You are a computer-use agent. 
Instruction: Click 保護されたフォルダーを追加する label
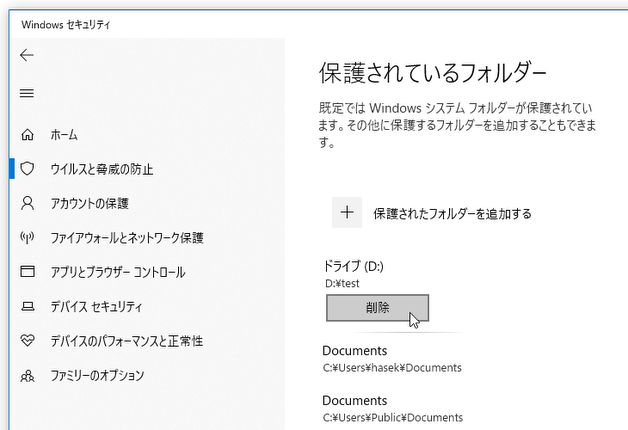452,213
